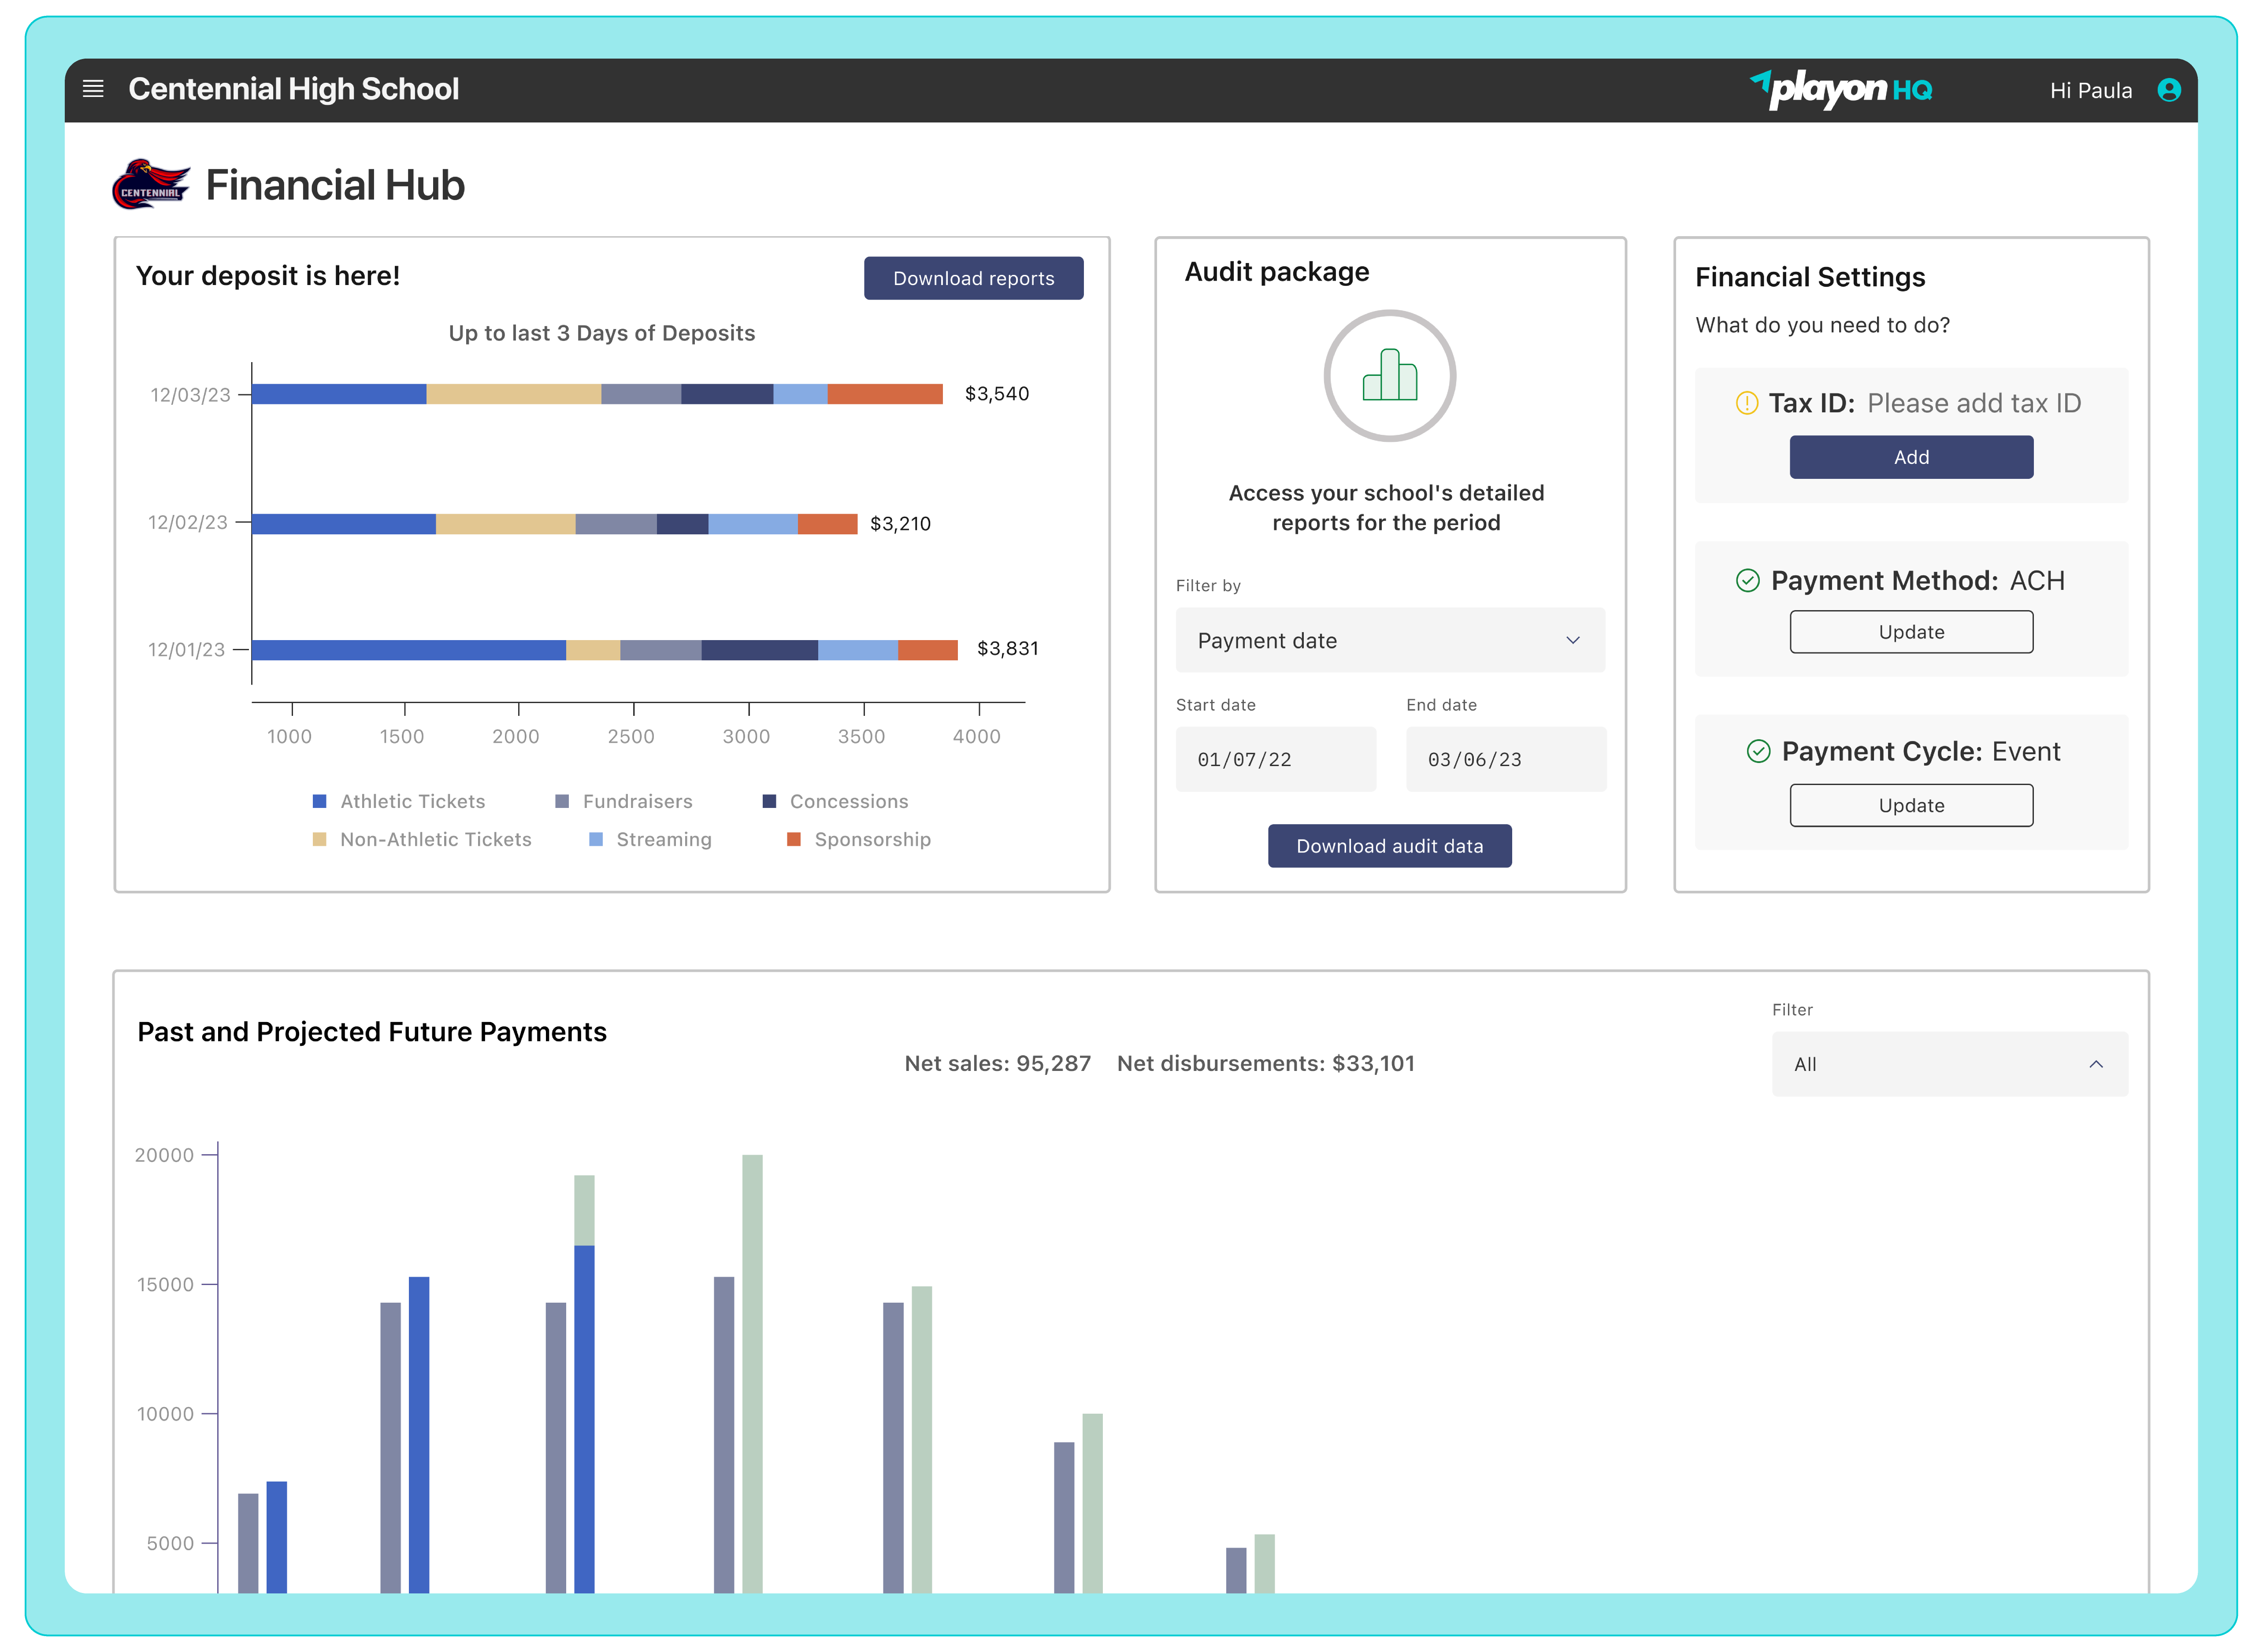The image size is (2263, 1652).
Task: Collapse the All filter chevron arrow
Action: (x=2095, y=1064)
